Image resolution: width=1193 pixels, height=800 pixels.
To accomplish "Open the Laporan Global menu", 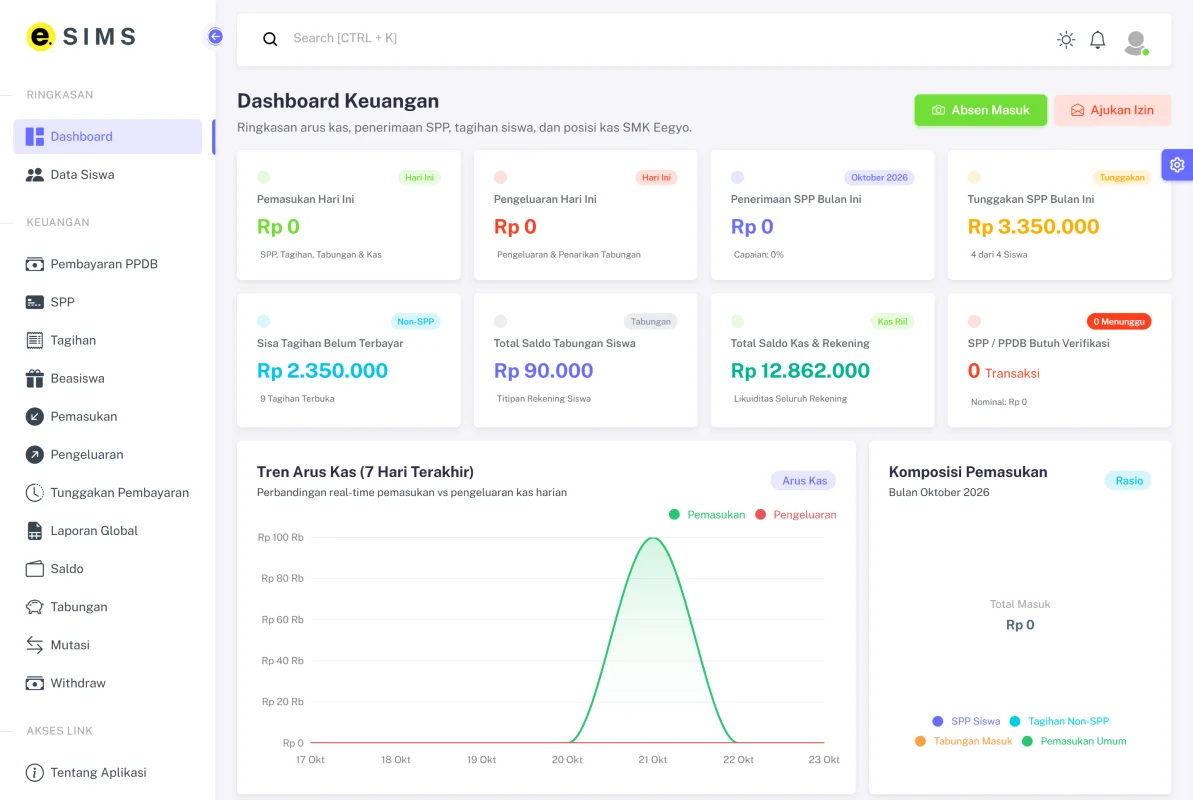I will [107, 531].
